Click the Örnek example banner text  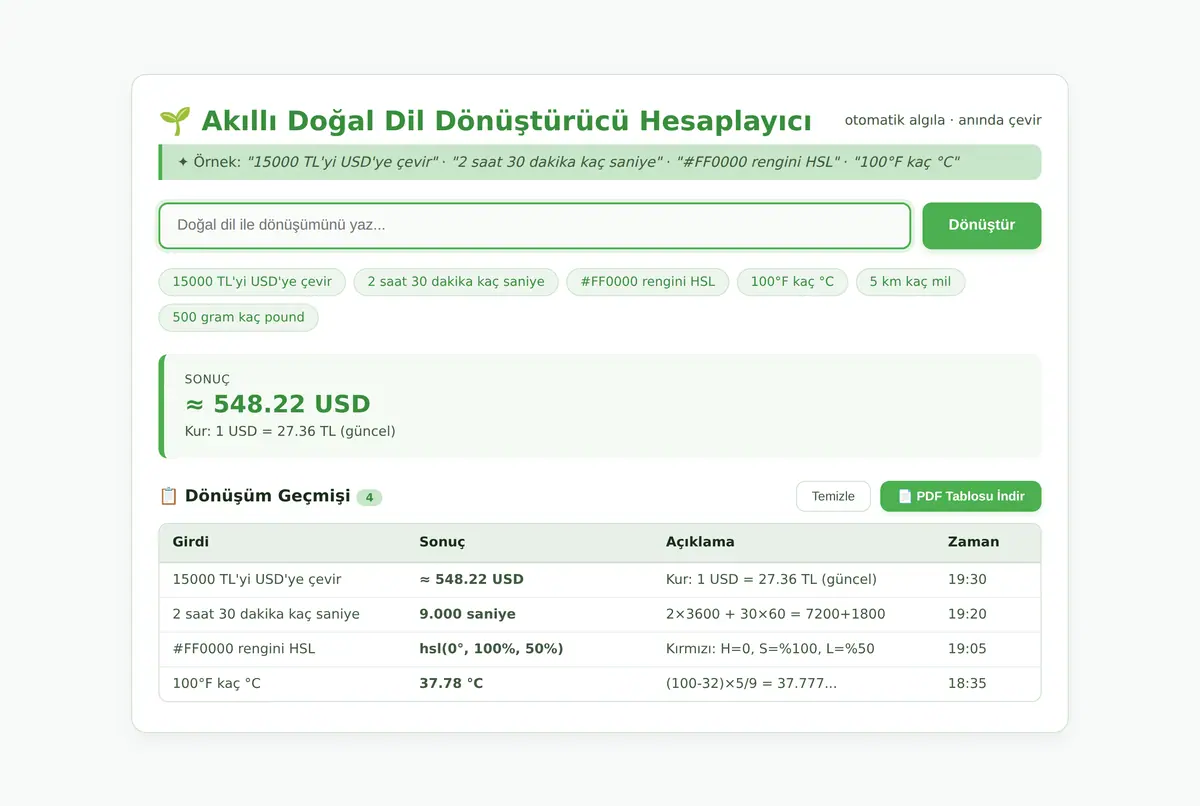click(568, 162)
